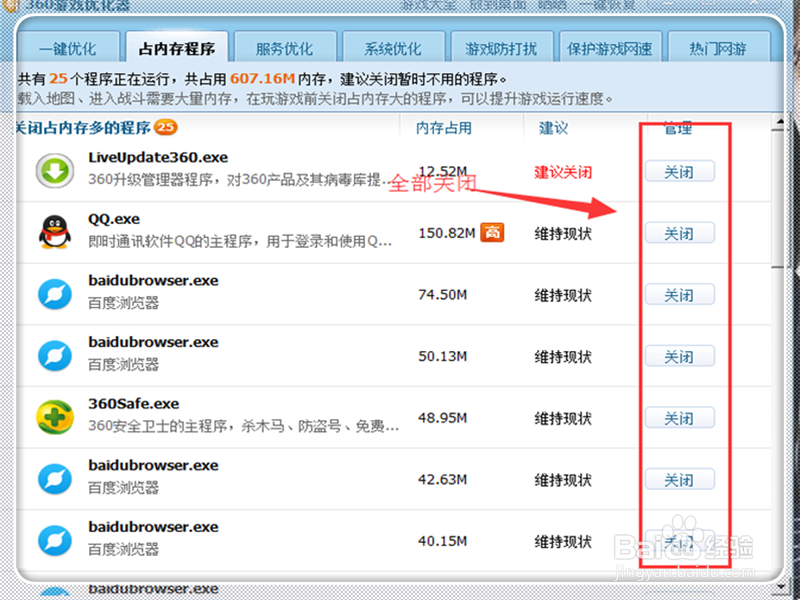The image size is (800, 600).
Task: Click the browser icon in the 40.15M row
Action: pyautogui.click(x=55, y=540)
